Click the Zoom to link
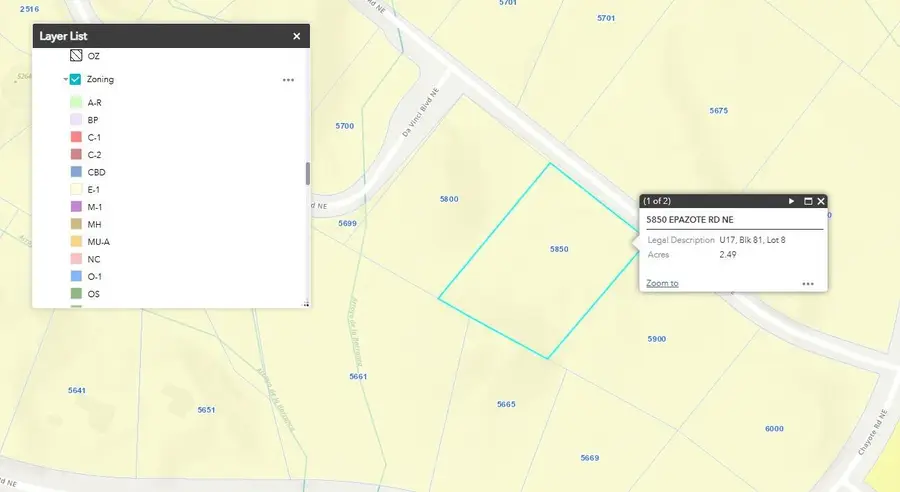 coord(662,283)
